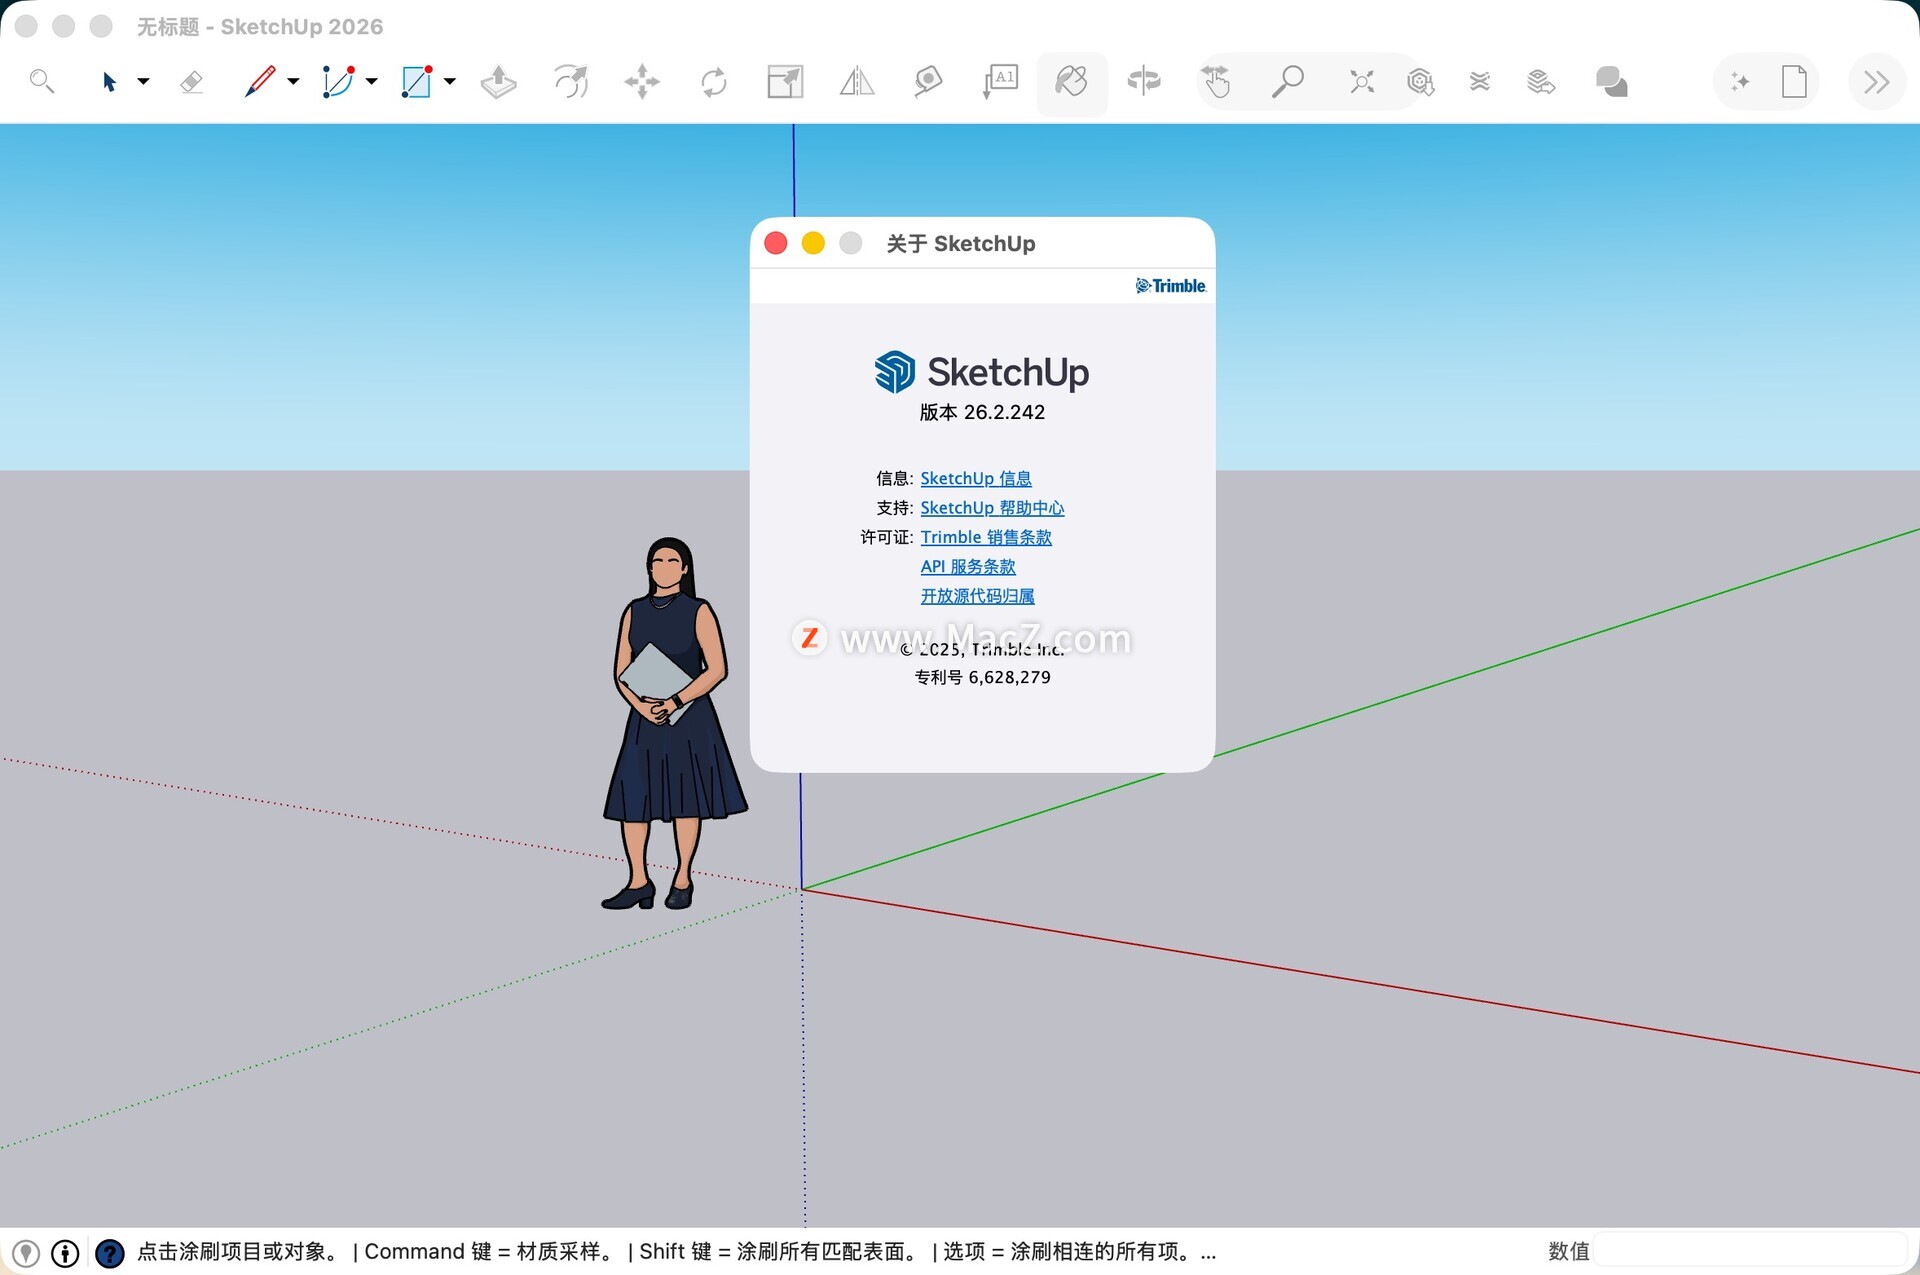Click the Send to LayOut icon

click(x=1541, y=81)
